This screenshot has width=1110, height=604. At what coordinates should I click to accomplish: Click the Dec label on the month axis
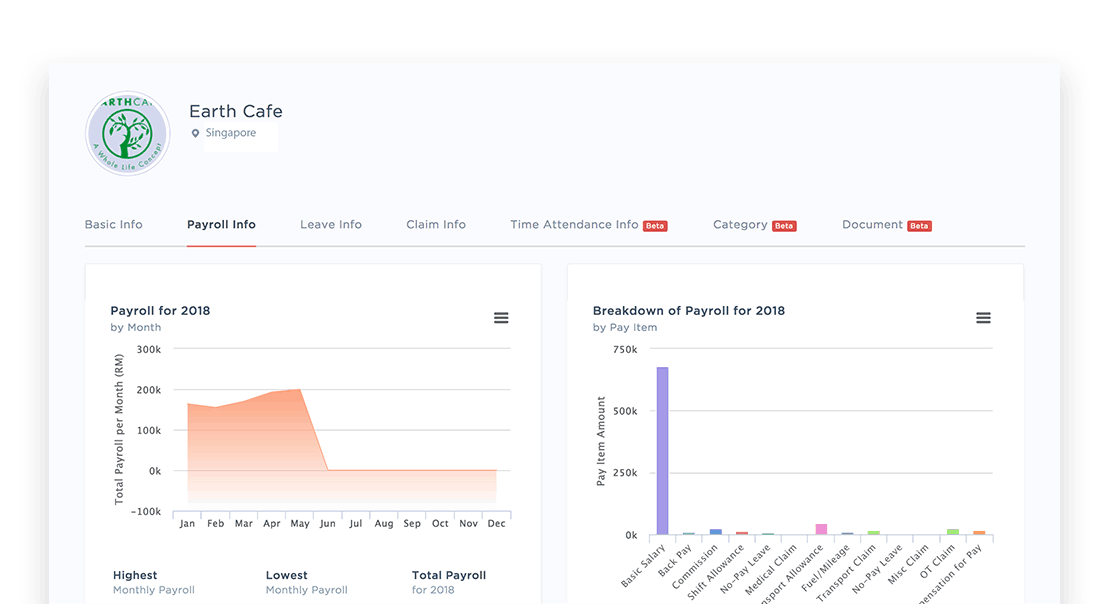[496, 523]
